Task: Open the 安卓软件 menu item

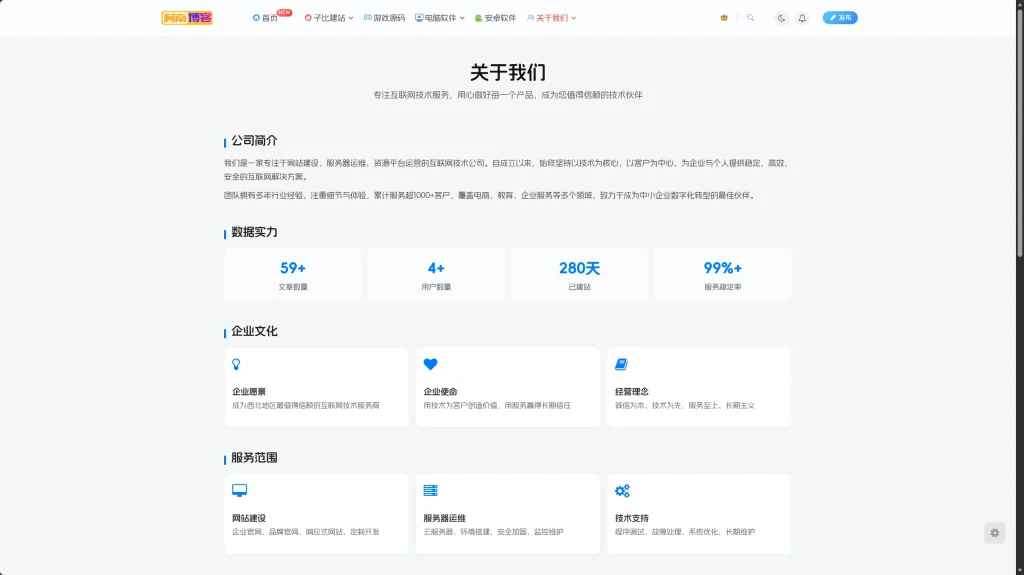Action: pyautogui.click(x=495, y=18)
